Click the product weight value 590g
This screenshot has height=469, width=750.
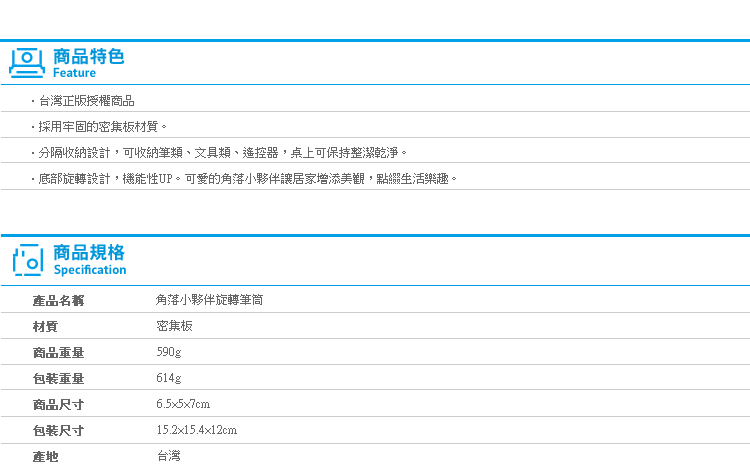pos(169,352)
